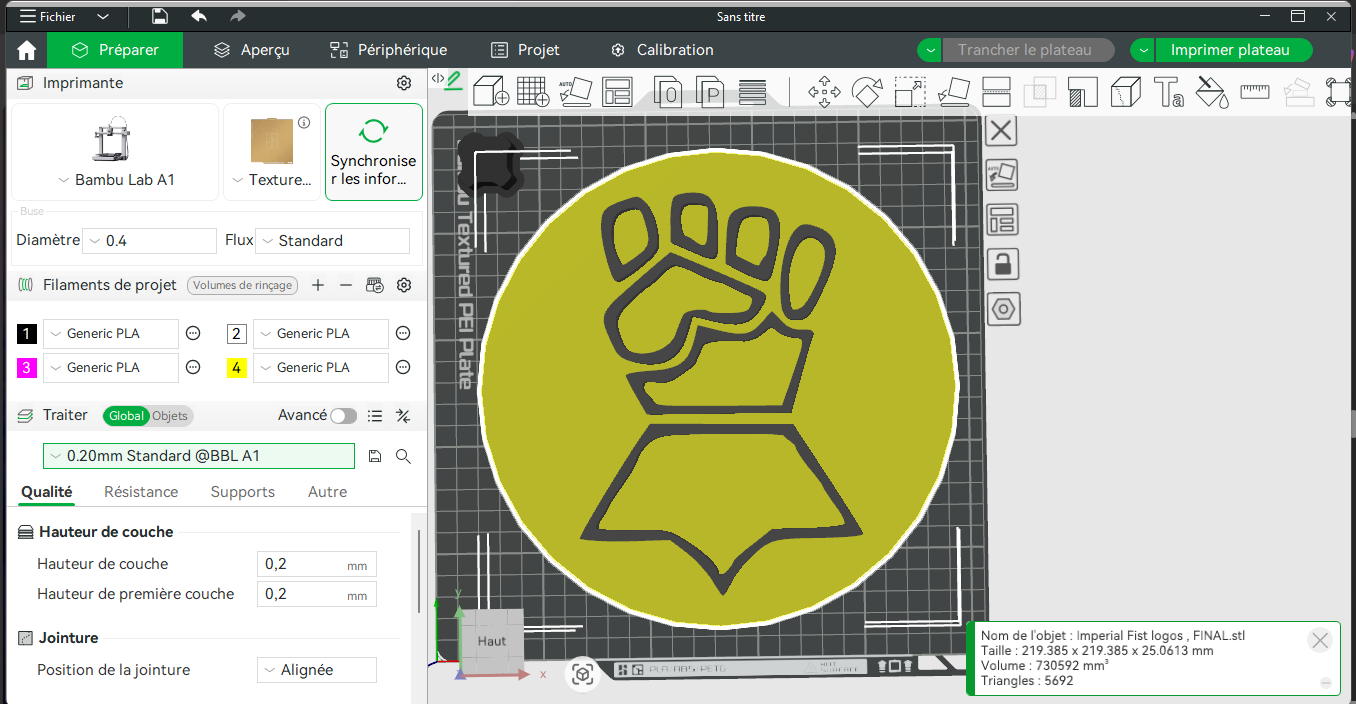Click the save project floppy icon

160,16
